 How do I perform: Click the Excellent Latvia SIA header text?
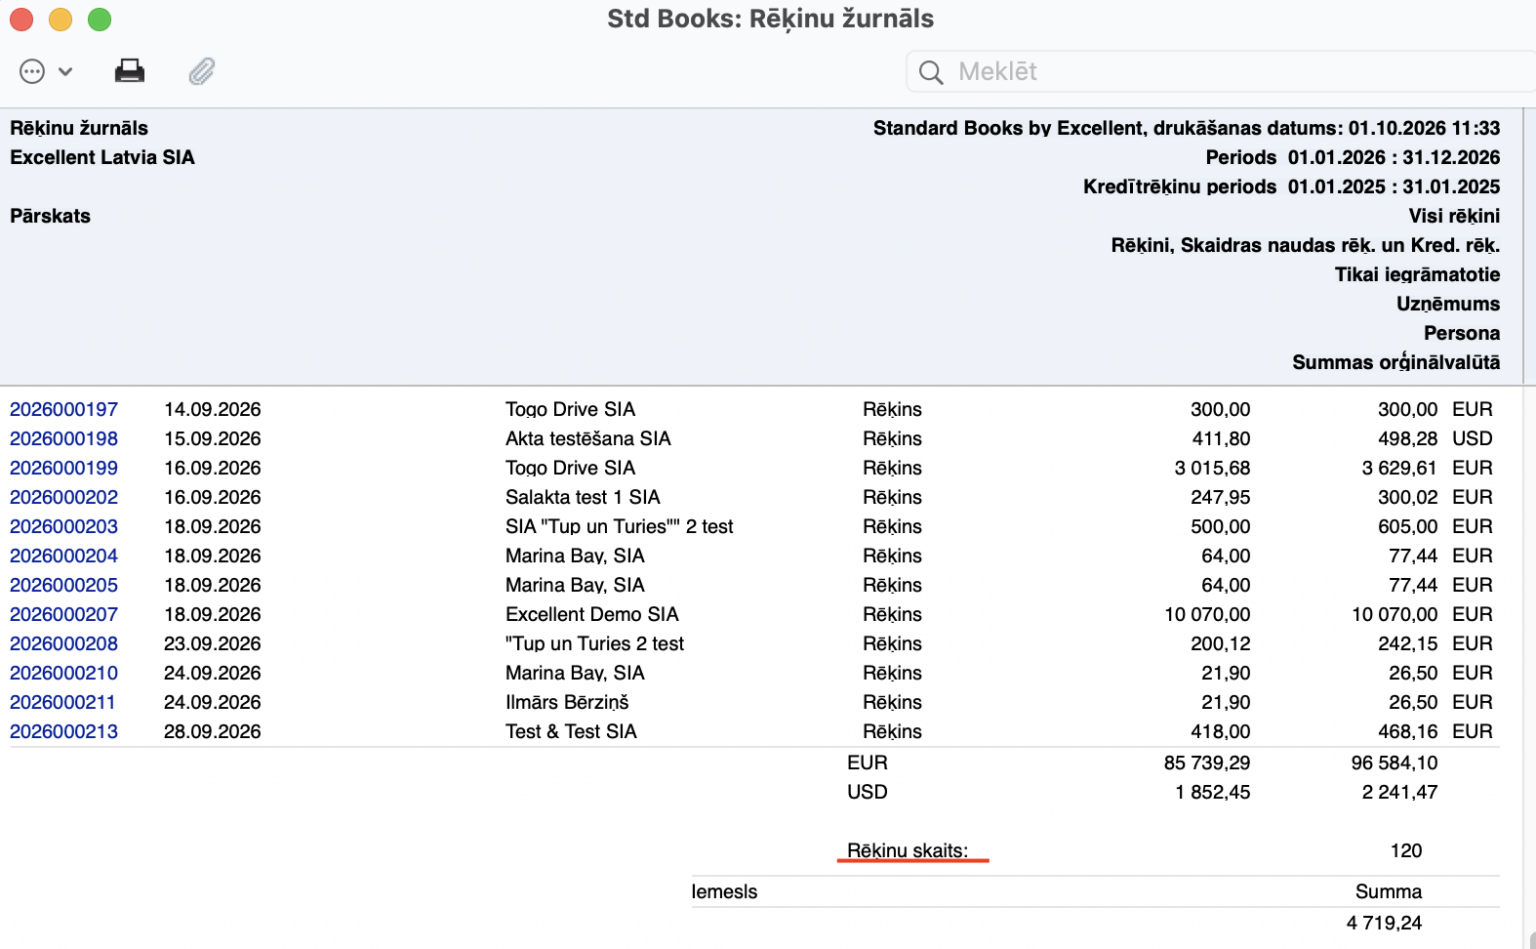102,157
